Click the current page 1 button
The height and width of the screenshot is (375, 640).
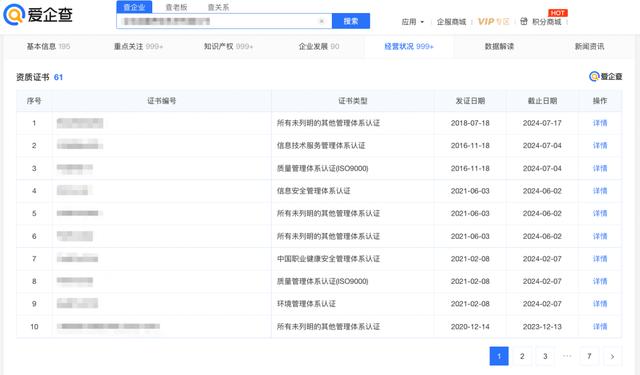[499, 356]
